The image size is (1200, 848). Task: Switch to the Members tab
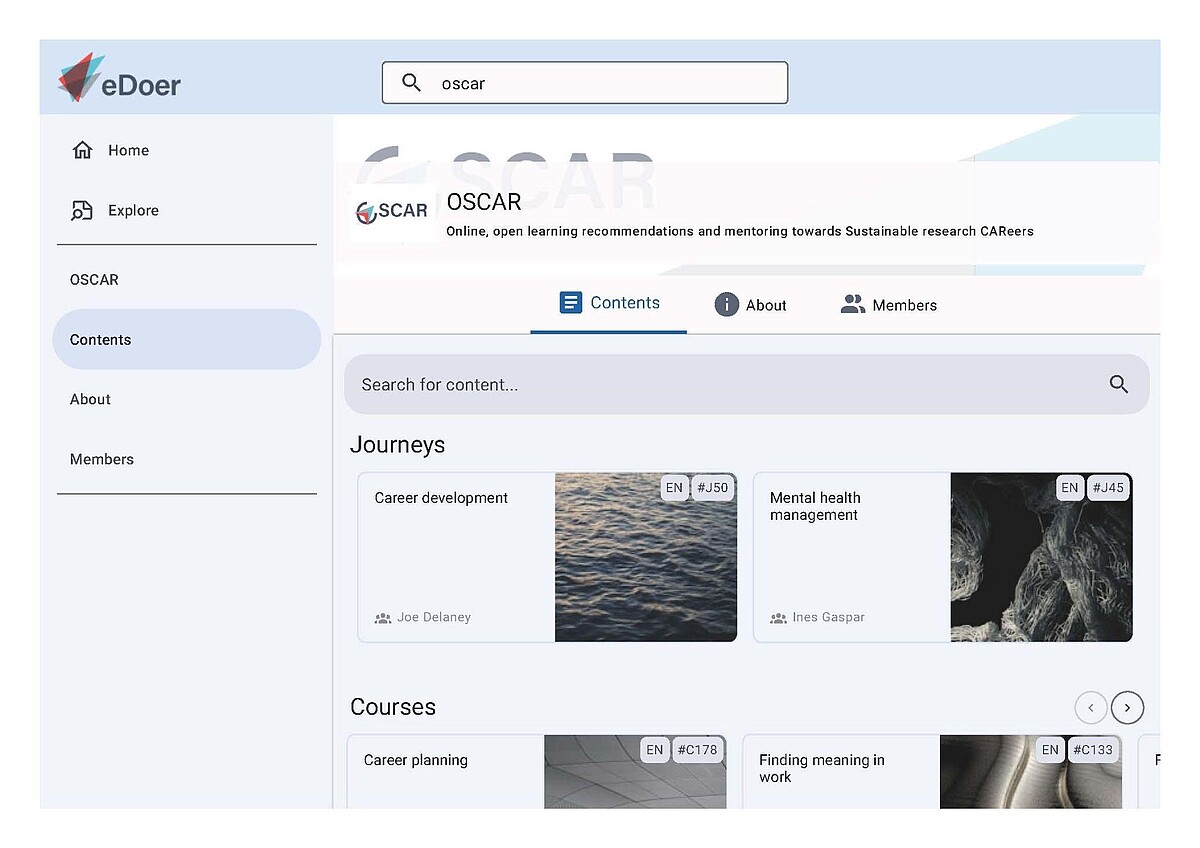coord(889,305)
